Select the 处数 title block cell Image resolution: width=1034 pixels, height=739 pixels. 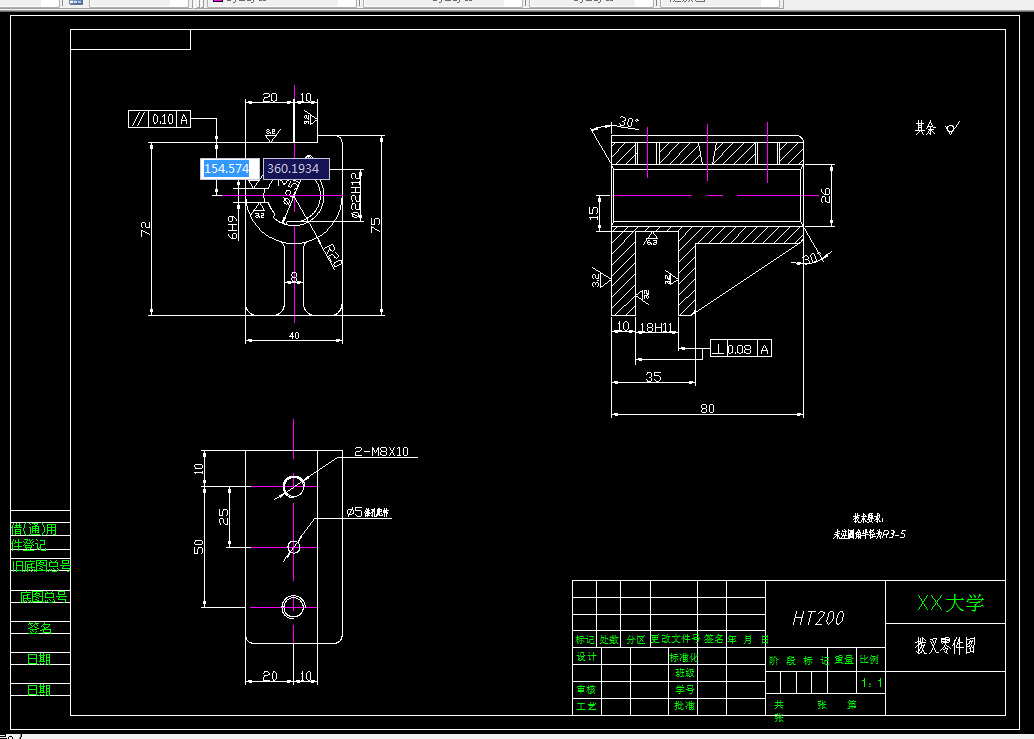point(609,639)
